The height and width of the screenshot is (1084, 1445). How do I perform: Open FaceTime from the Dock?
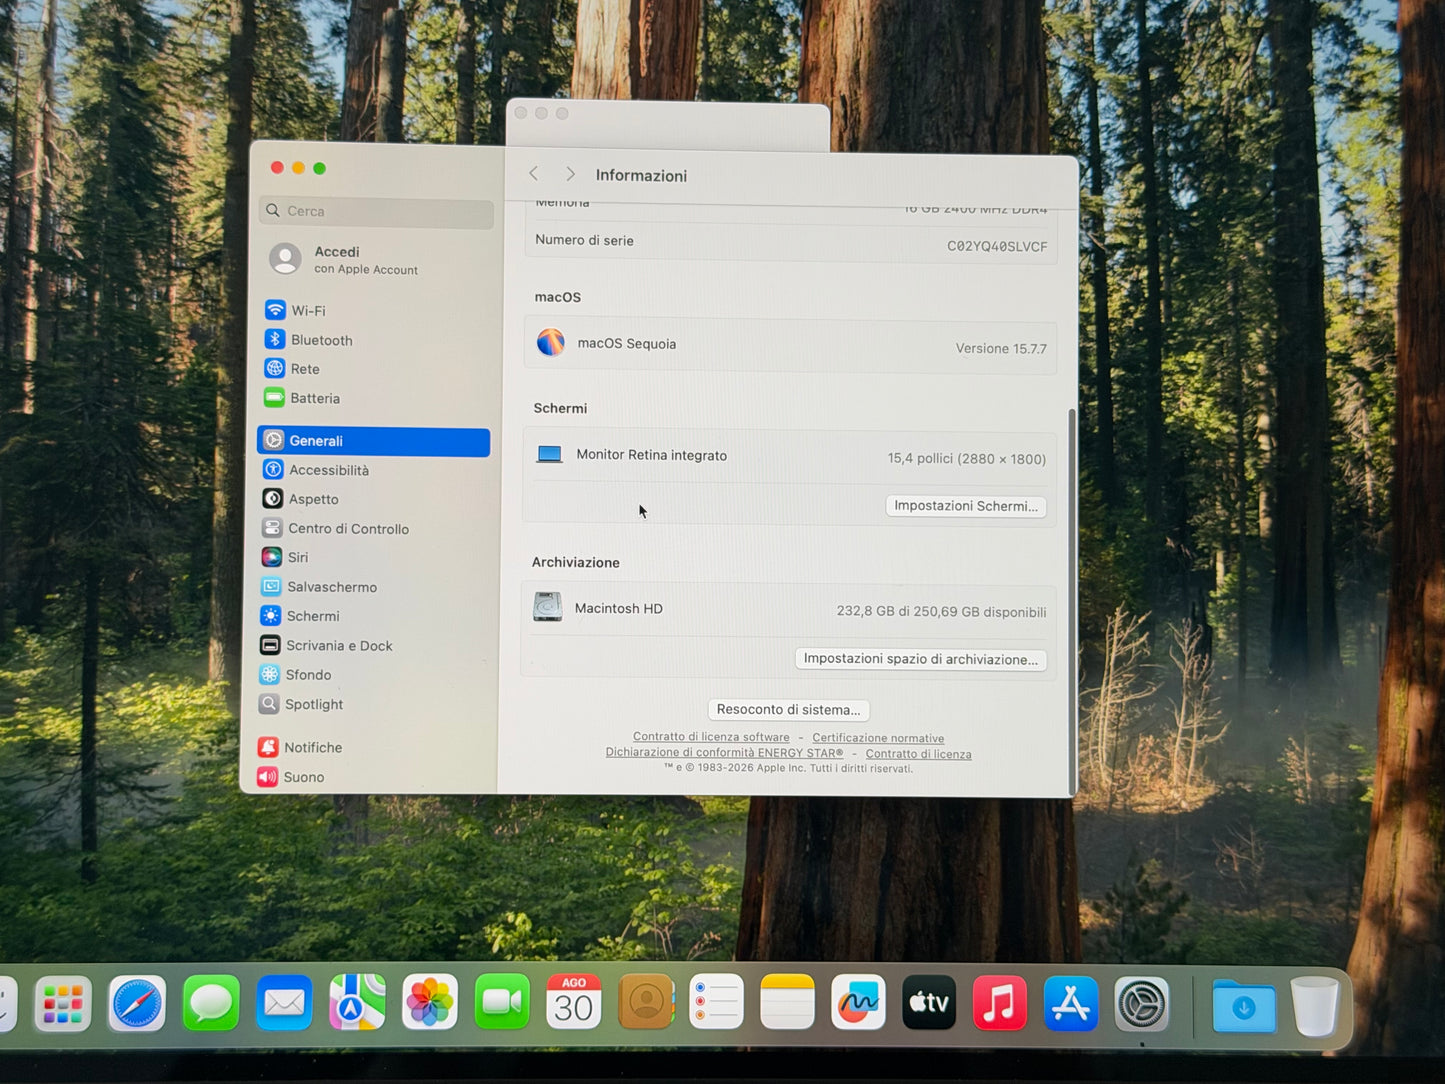[x=502, y=1002]
